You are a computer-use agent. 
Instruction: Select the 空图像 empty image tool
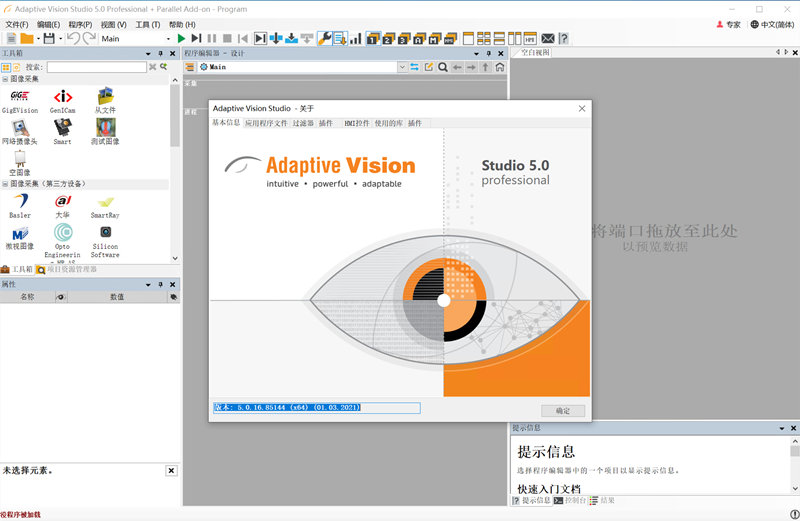tap(20, 164)
